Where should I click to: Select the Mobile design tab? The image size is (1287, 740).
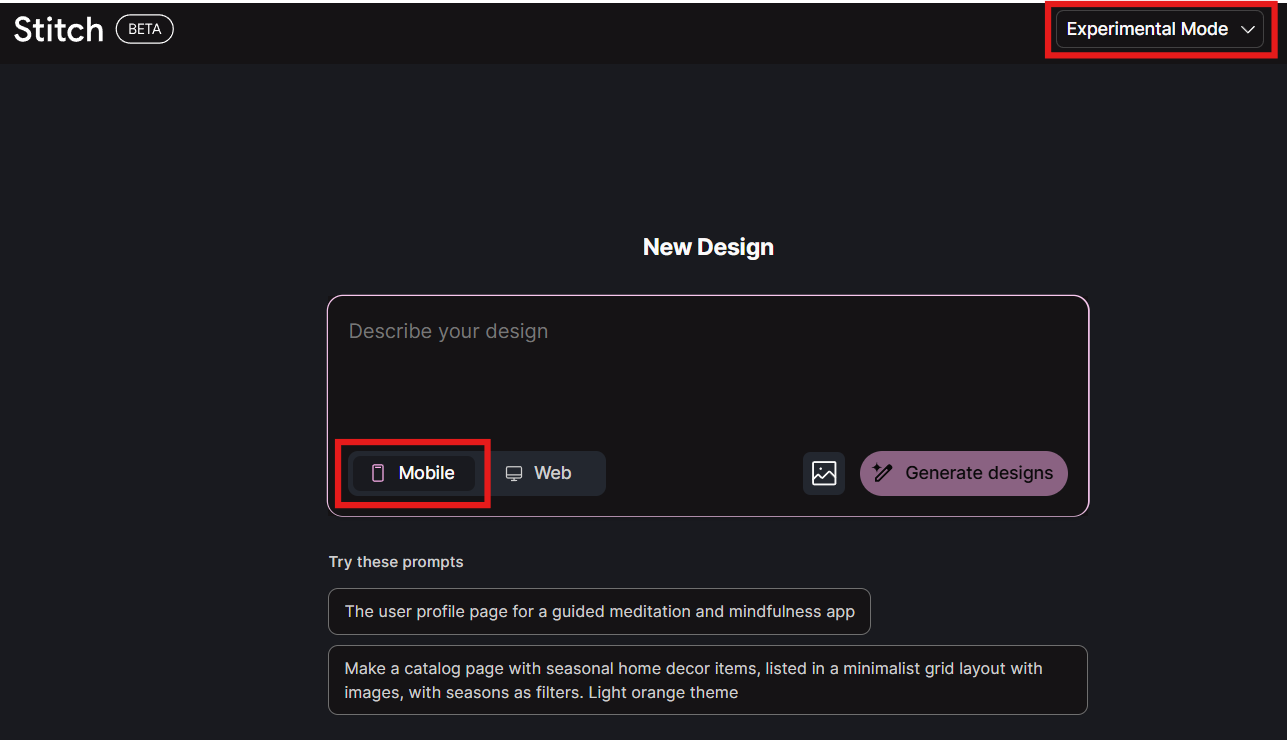click(413, 473)
